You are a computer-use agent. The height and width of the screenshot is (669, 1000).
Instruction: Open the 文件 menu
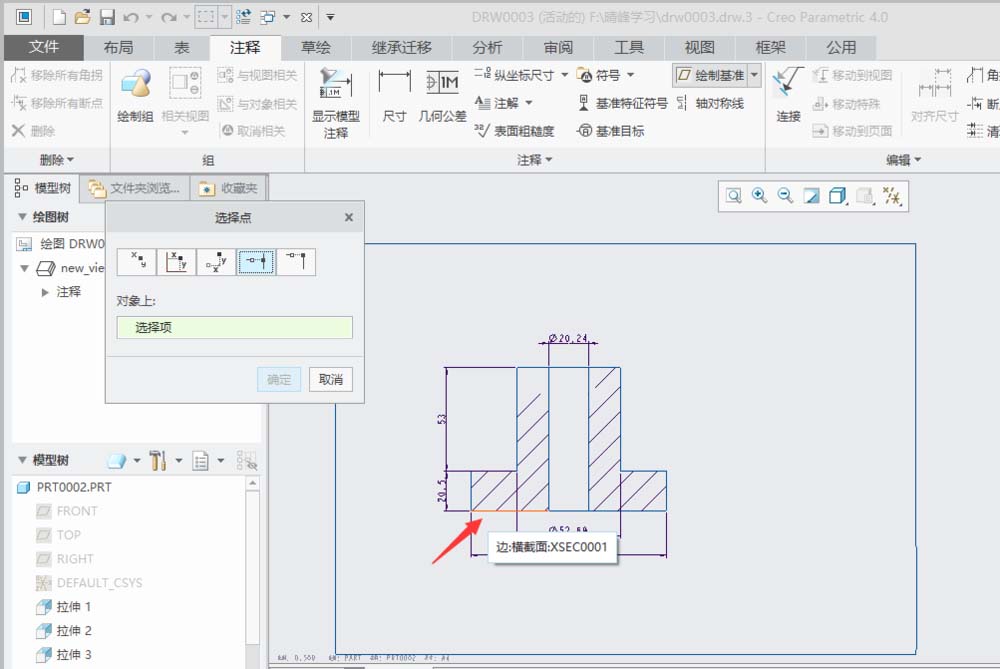click(x=43, y=47)
